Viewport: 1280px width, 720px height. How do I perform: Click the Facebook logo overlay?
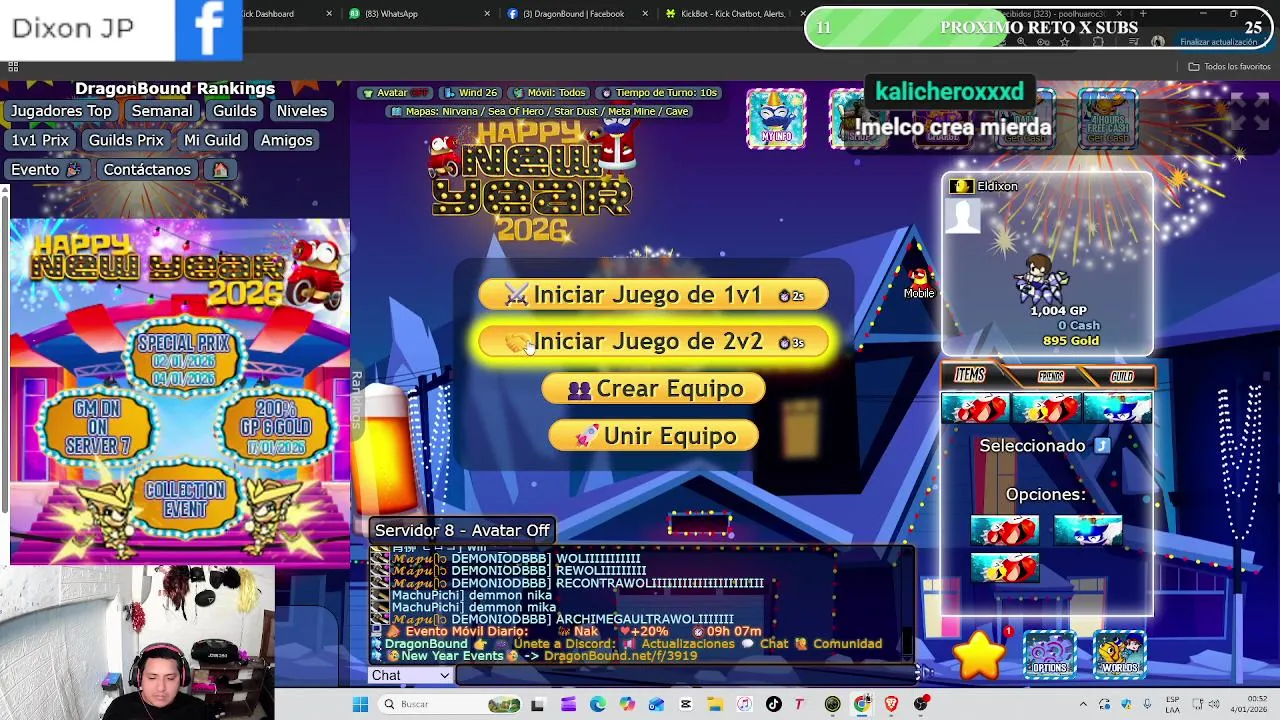(208, 30)
